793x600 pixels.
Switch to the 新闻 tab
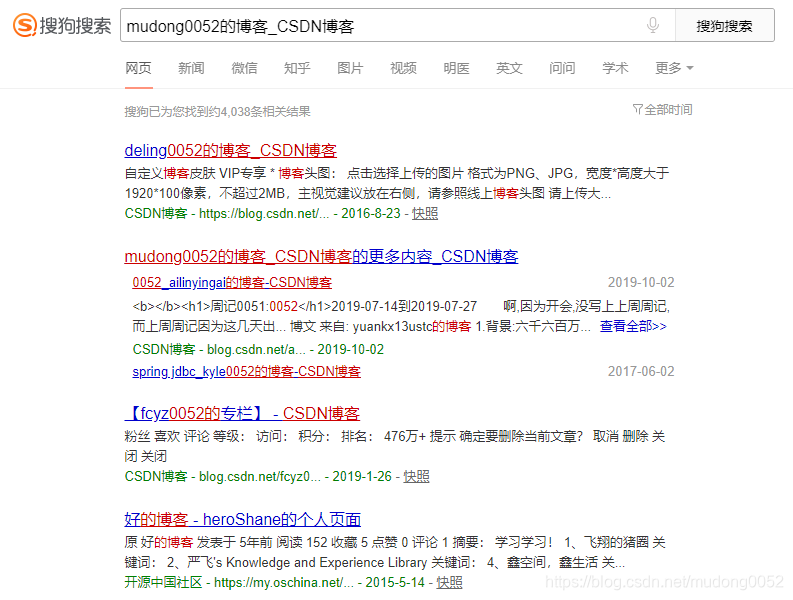[191, 68]
